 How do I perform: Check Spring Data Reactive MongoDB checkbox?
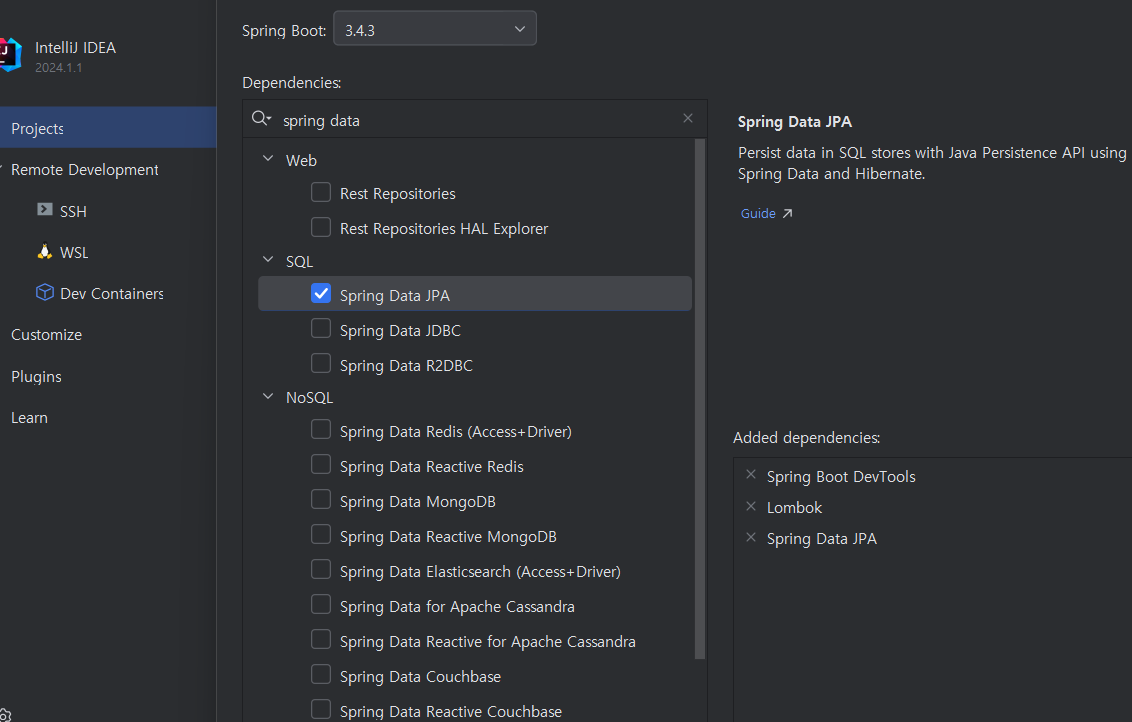tap(321, 534)
